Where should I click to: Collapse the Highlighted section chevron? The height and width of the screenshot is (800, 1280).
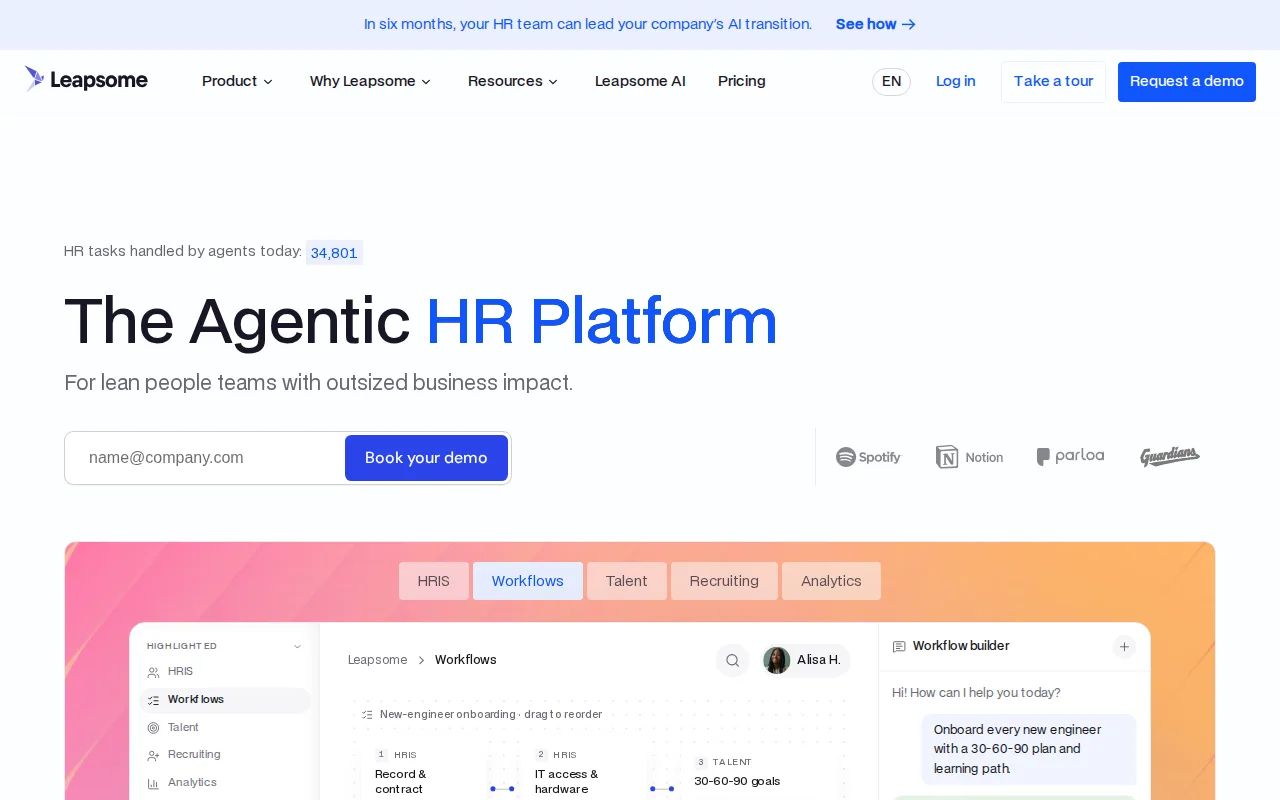click(297, 646)
